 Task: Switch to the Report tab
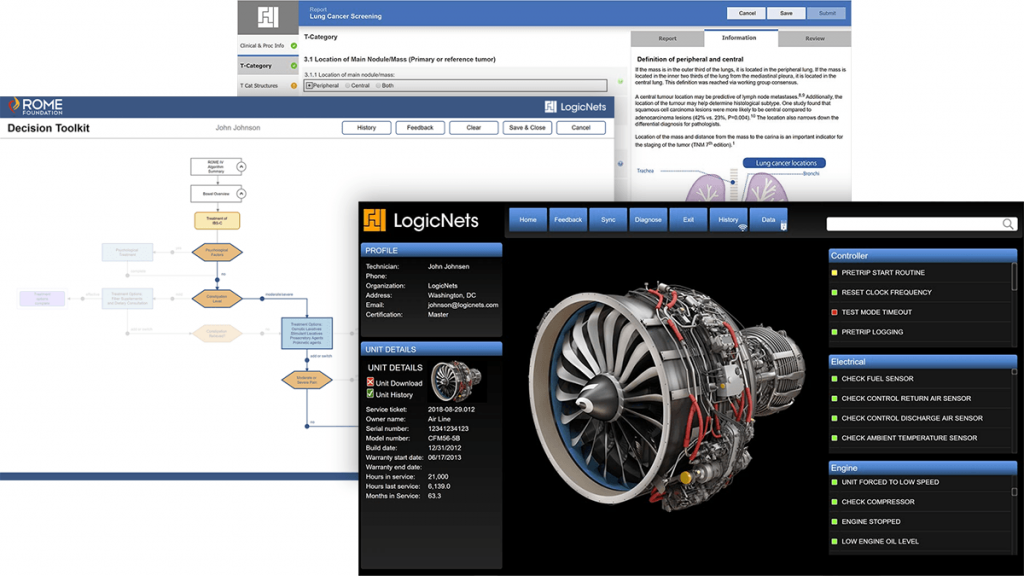[667, 37]
